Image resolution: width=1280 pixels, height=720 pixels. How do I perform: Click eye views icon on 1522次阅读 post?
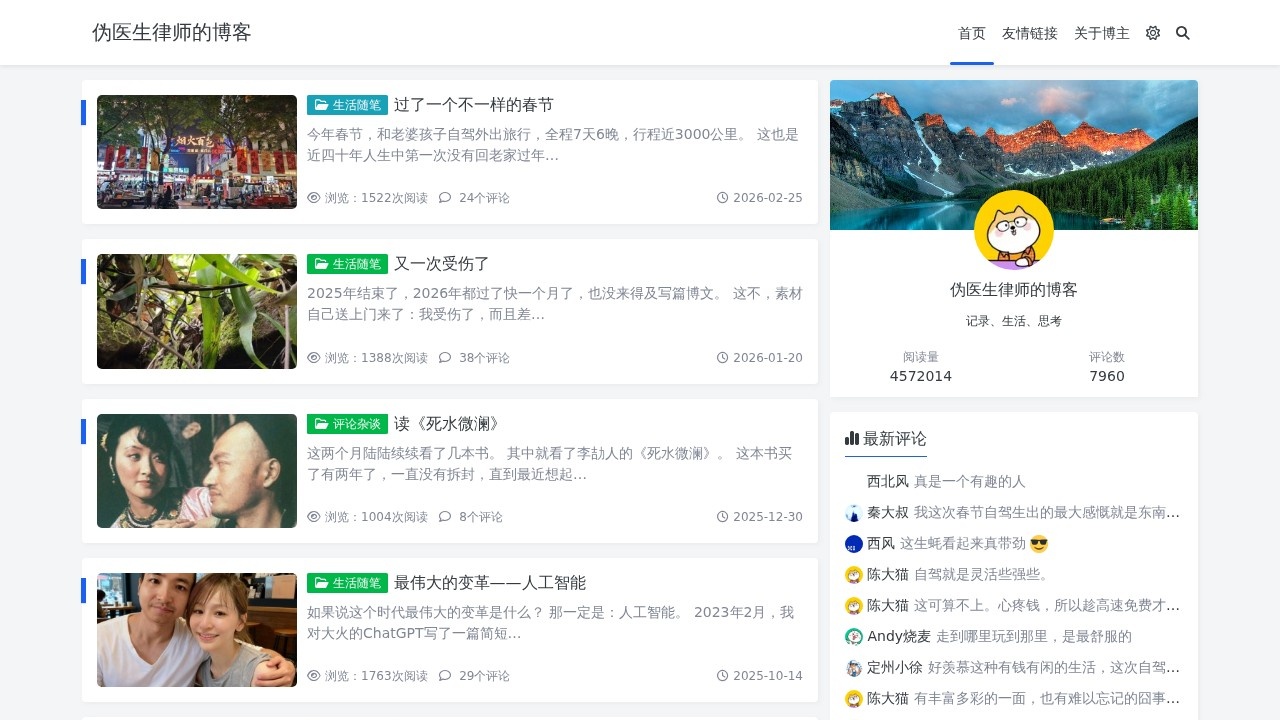314,198
